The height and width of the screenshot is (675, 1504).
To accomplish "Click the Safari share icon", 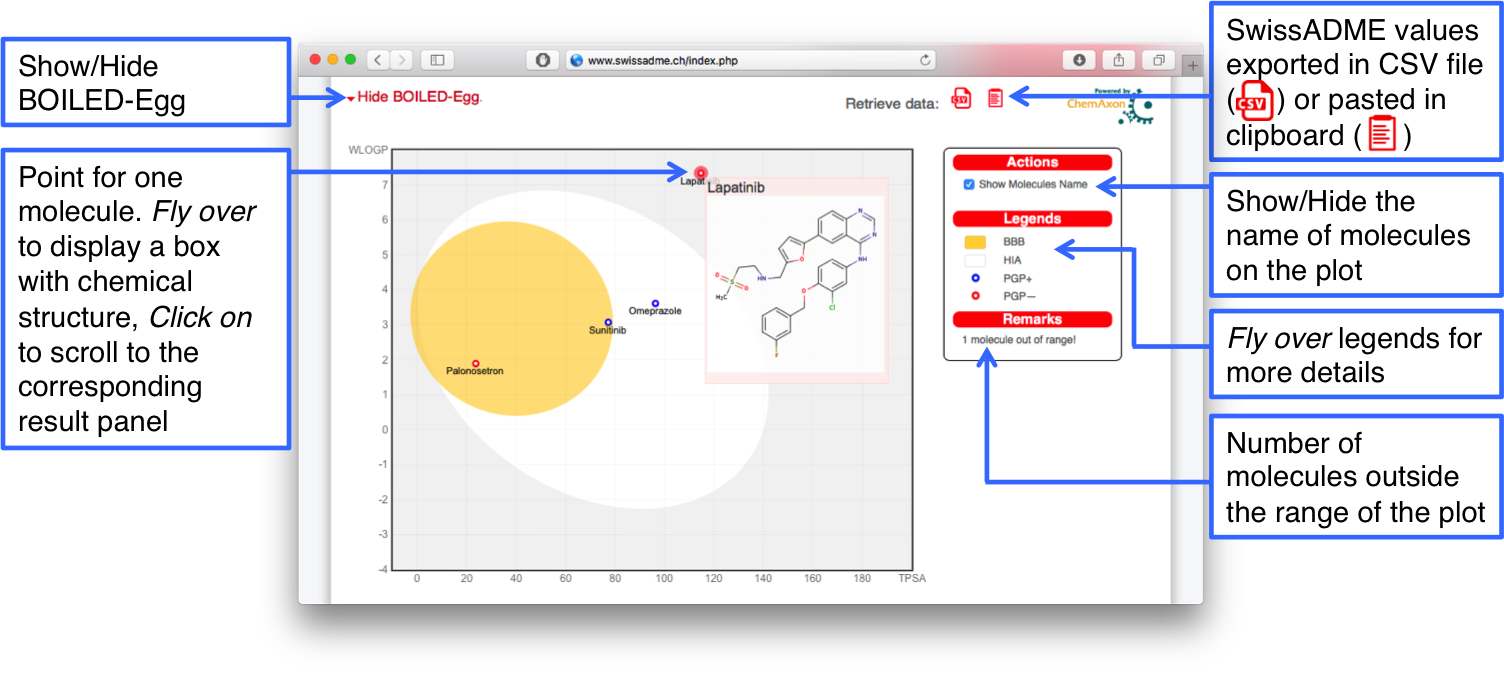I will coord(1118,60).
